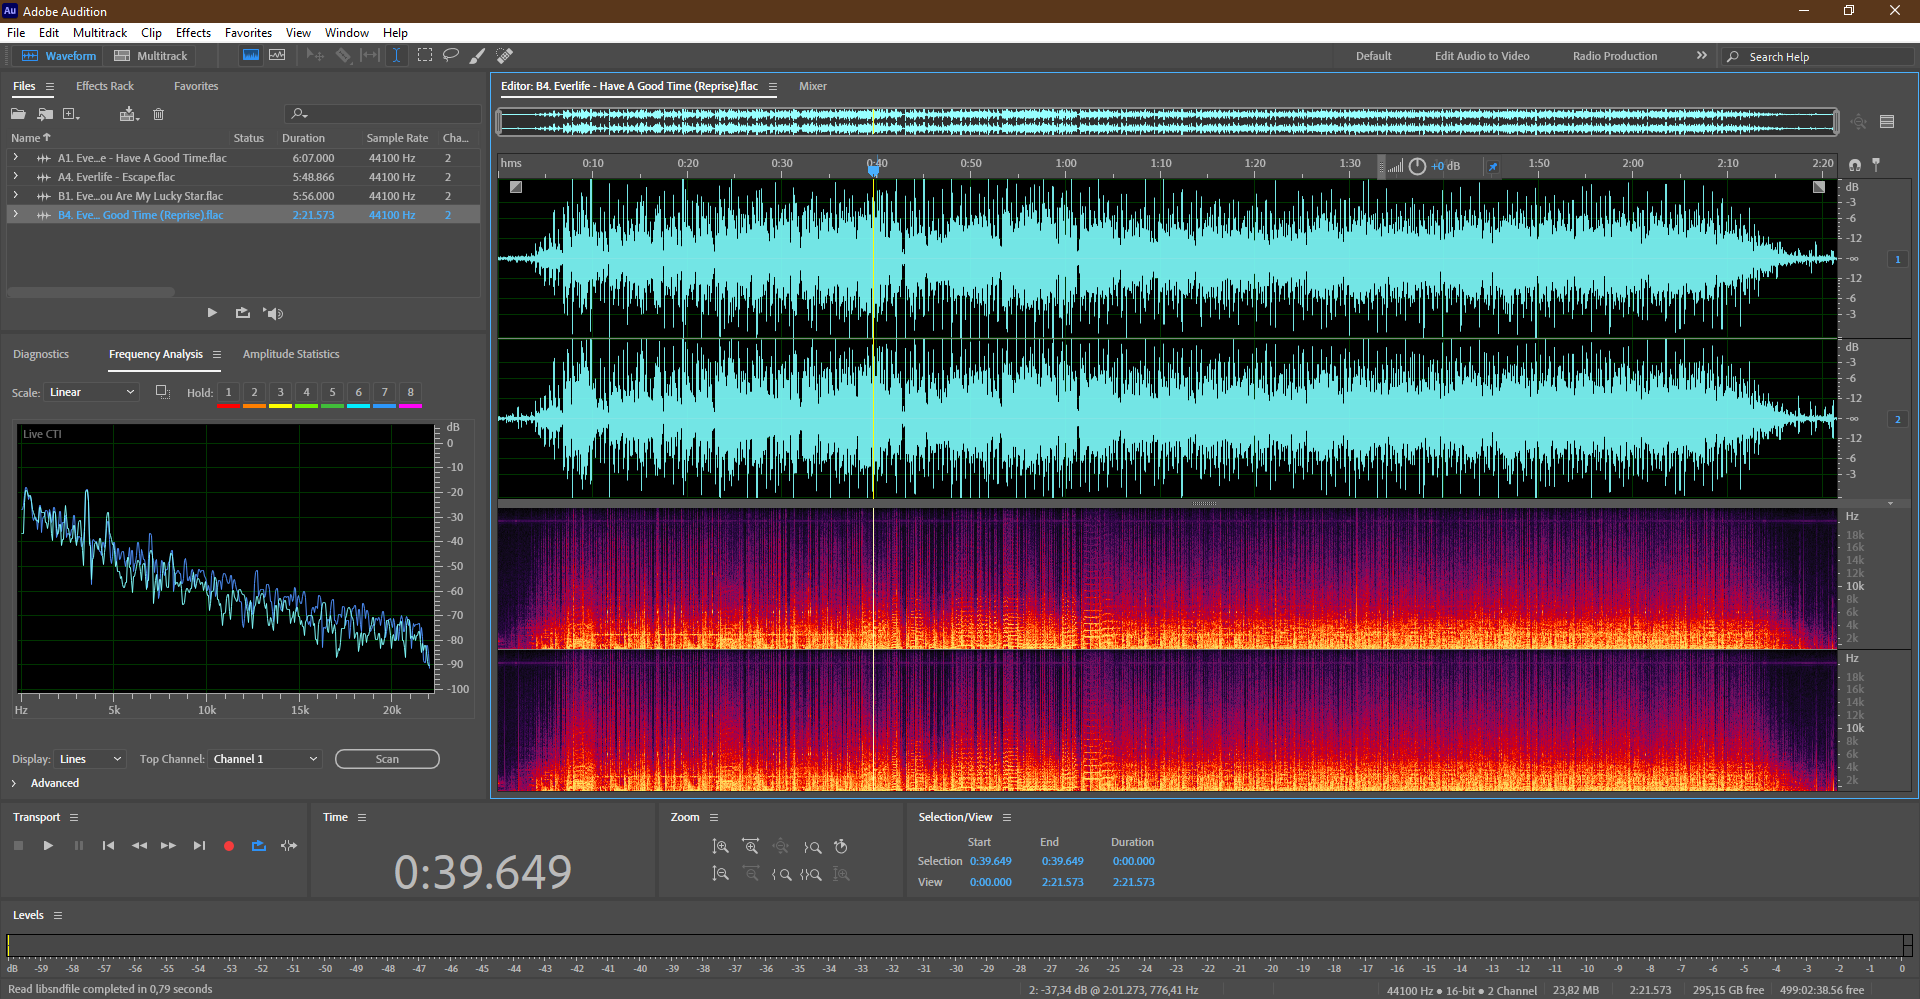Toggle auto-play speaker icon in Files panel
Image resolution: width=1920 pixels, height=999 pixels.
click(273, 313)
